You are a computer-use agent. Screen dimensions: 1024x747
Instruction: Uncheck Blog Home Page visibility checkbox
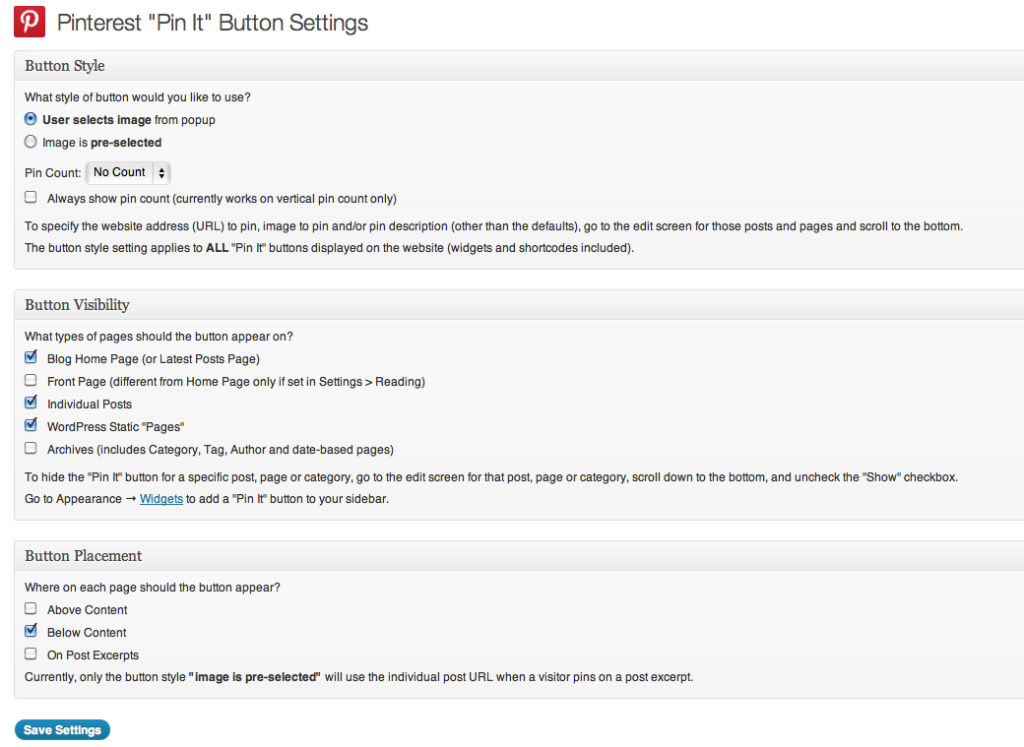point(31,357)
